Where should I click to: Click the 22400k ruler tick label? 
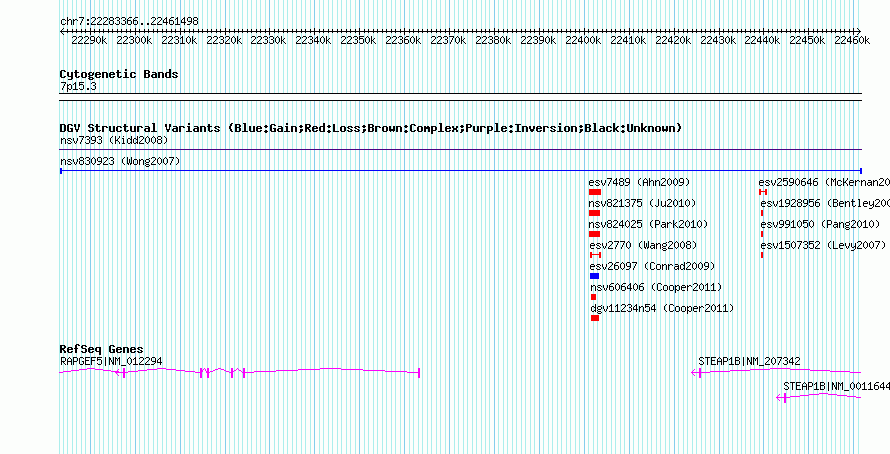coord(583,40)
